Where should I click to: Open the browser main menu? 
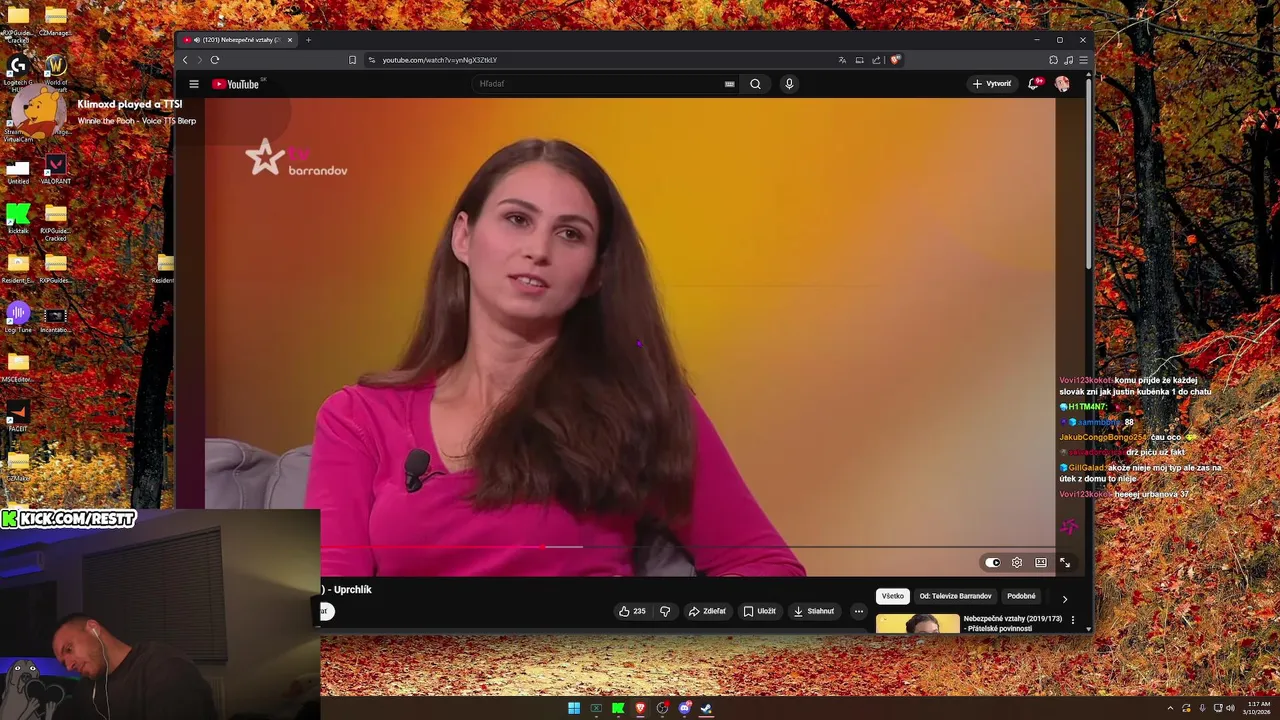1083,60
